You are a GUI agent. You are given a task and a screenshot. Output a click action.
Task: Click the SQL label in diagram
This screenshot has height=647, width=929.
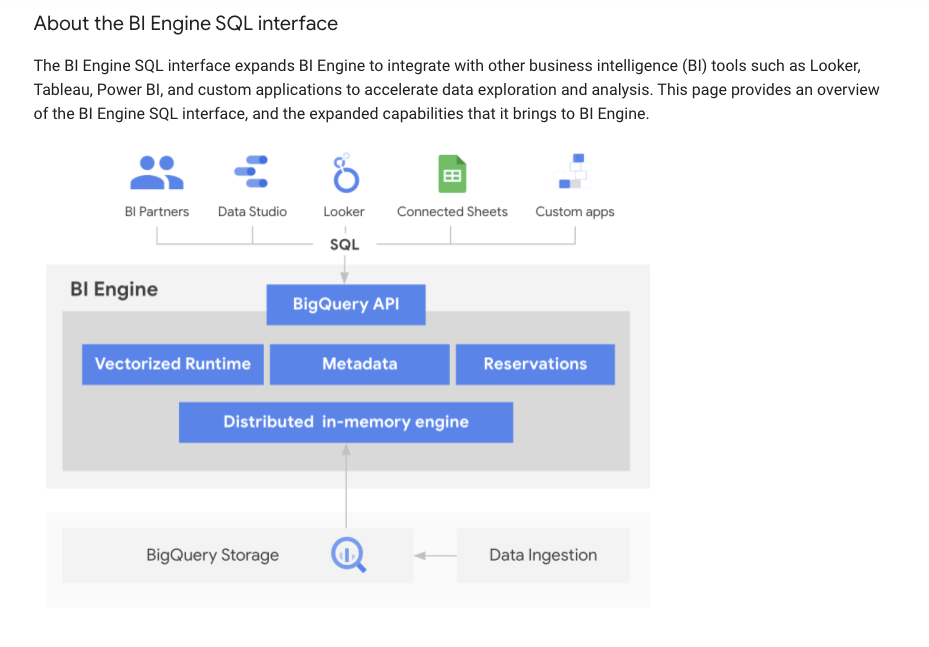coord(344,245)
